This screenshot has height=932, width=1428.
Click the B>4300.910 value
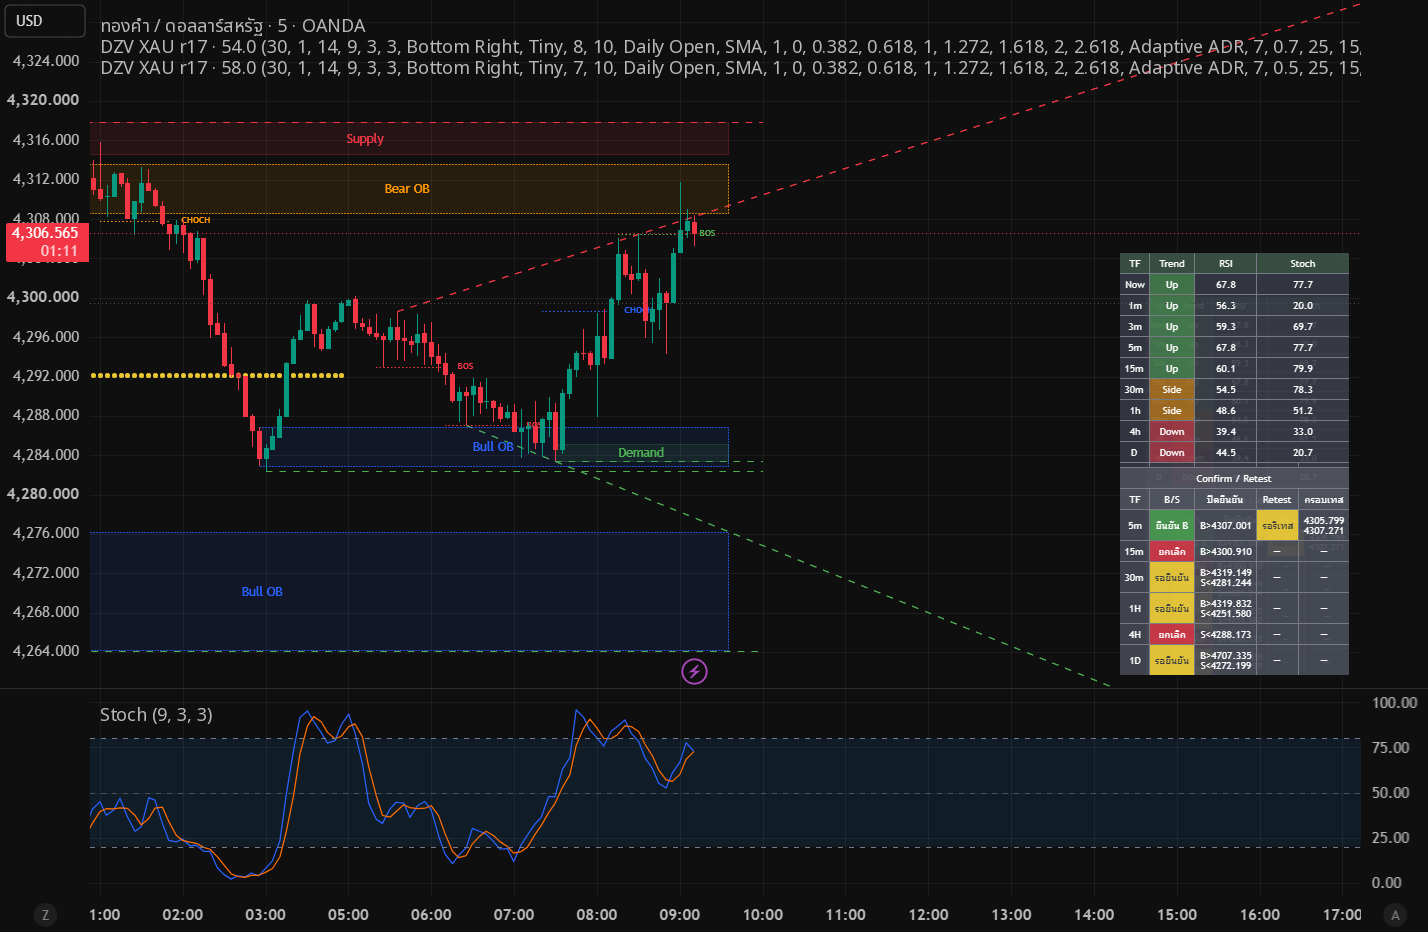tap(1226, 552)
